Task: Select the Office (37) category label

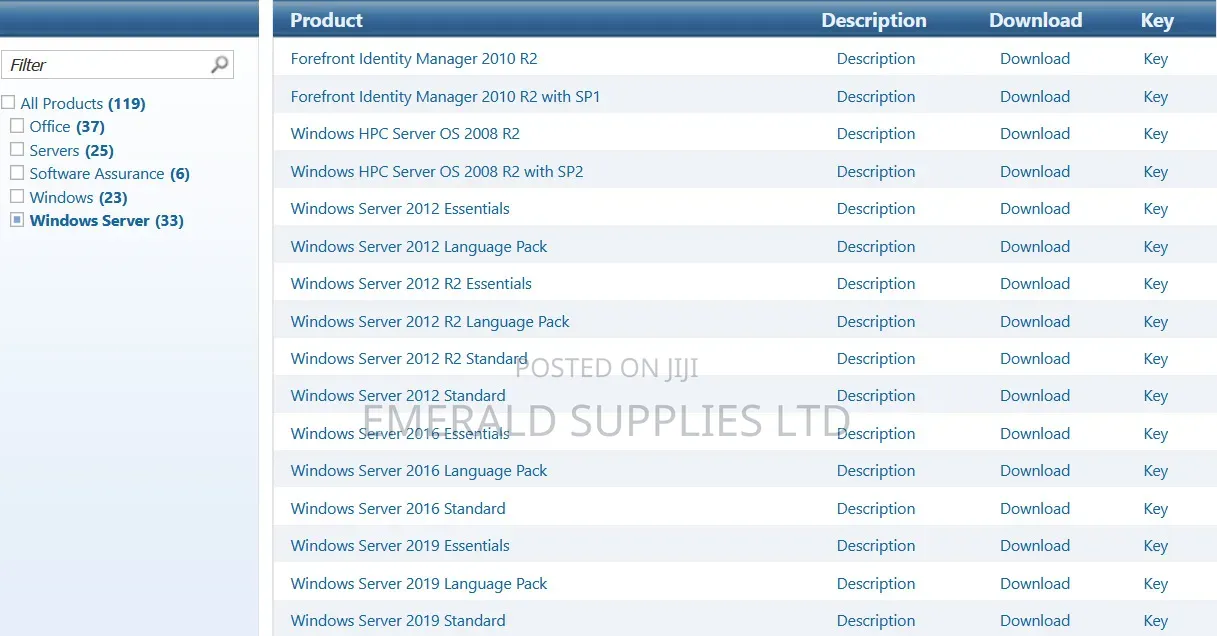Action: point(67,127)
